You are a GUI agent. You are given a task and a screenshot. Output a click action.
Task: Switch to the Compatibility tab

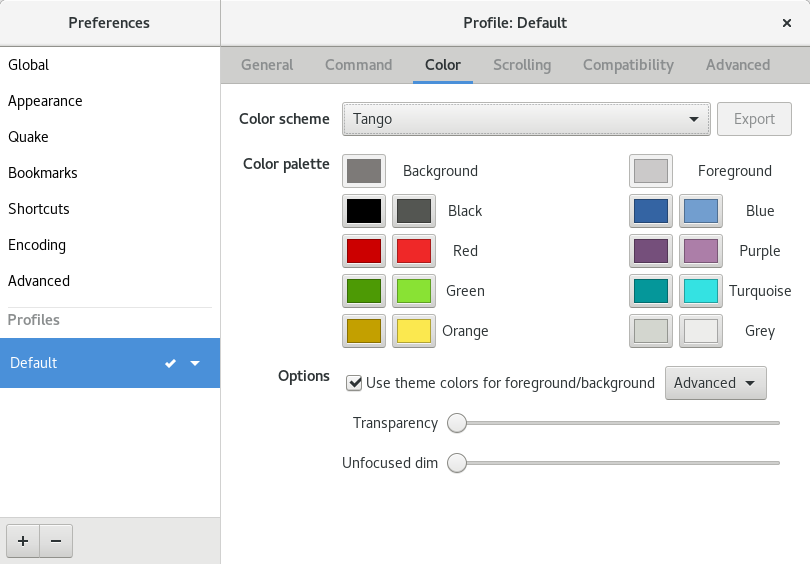point(628,65)
